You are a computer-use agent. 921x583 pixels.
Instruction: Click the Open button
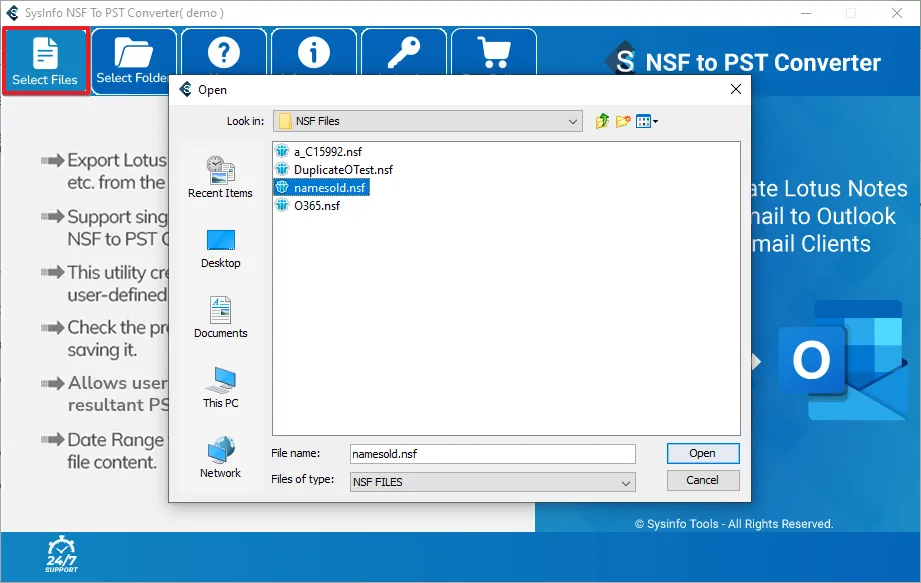pos(702,453)
